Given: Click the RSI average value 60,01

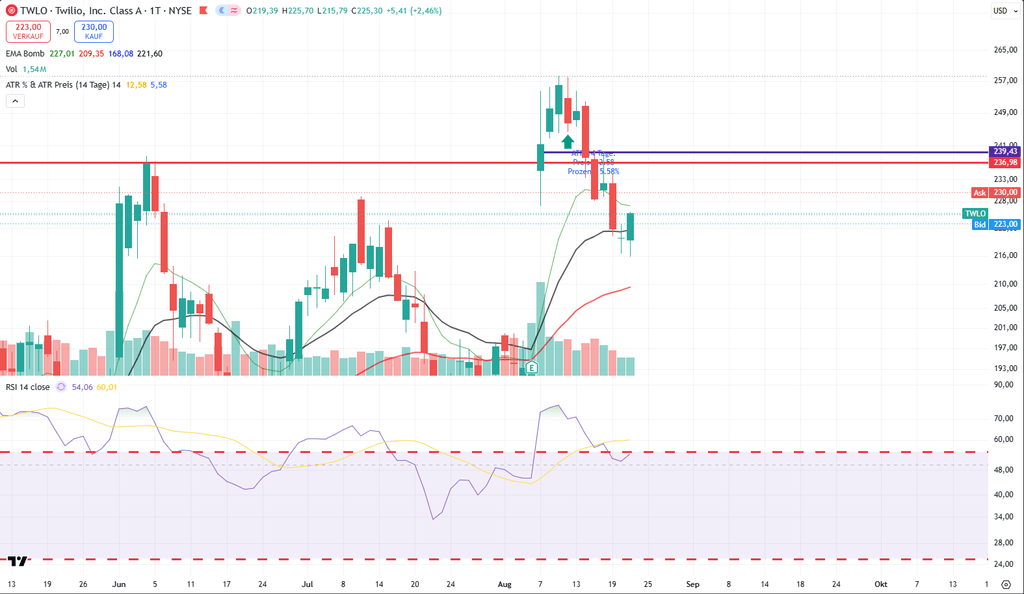Looking at the screenshot, I should [x=107, y=387].
